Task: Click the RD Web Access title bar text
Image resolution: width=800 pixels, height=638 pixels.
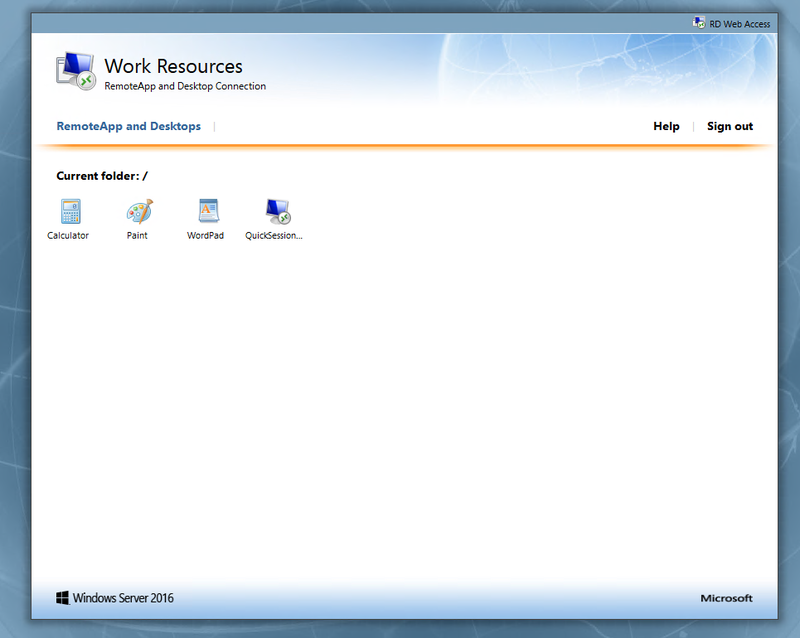Action: pos(740,24)
